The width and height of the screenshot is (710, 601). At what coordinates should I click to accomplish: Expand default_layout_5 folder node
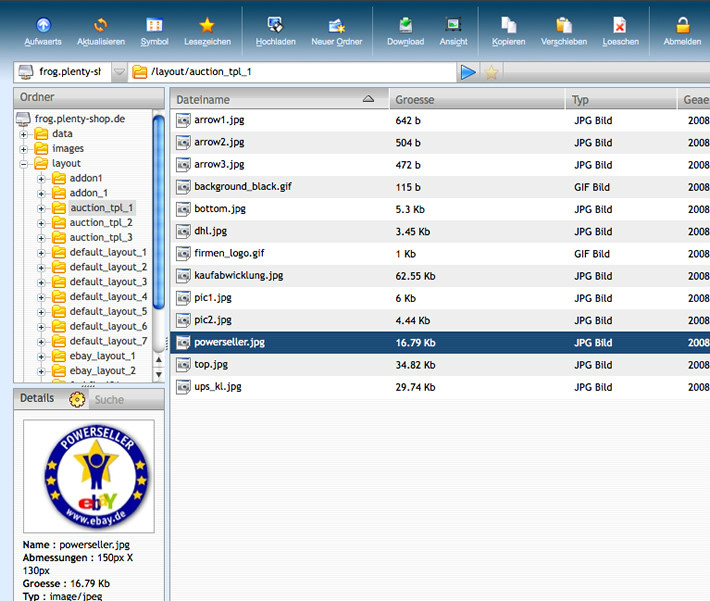(41, 313)
